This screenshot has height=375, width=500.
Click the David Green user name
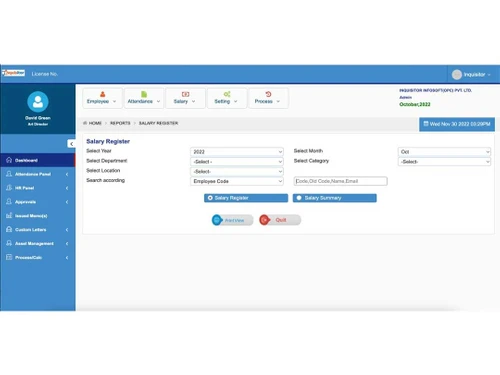coord(38,118)
